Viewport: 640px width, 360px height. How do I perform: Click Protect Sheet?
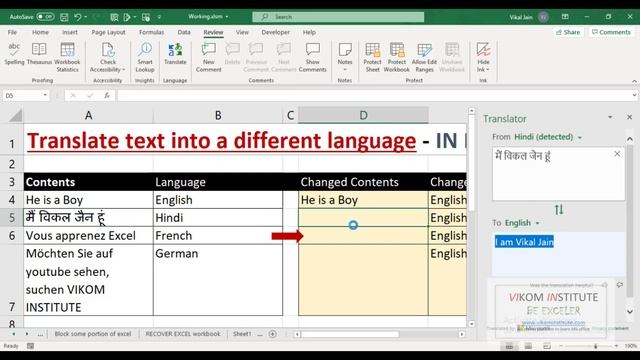tap(372, 57)
